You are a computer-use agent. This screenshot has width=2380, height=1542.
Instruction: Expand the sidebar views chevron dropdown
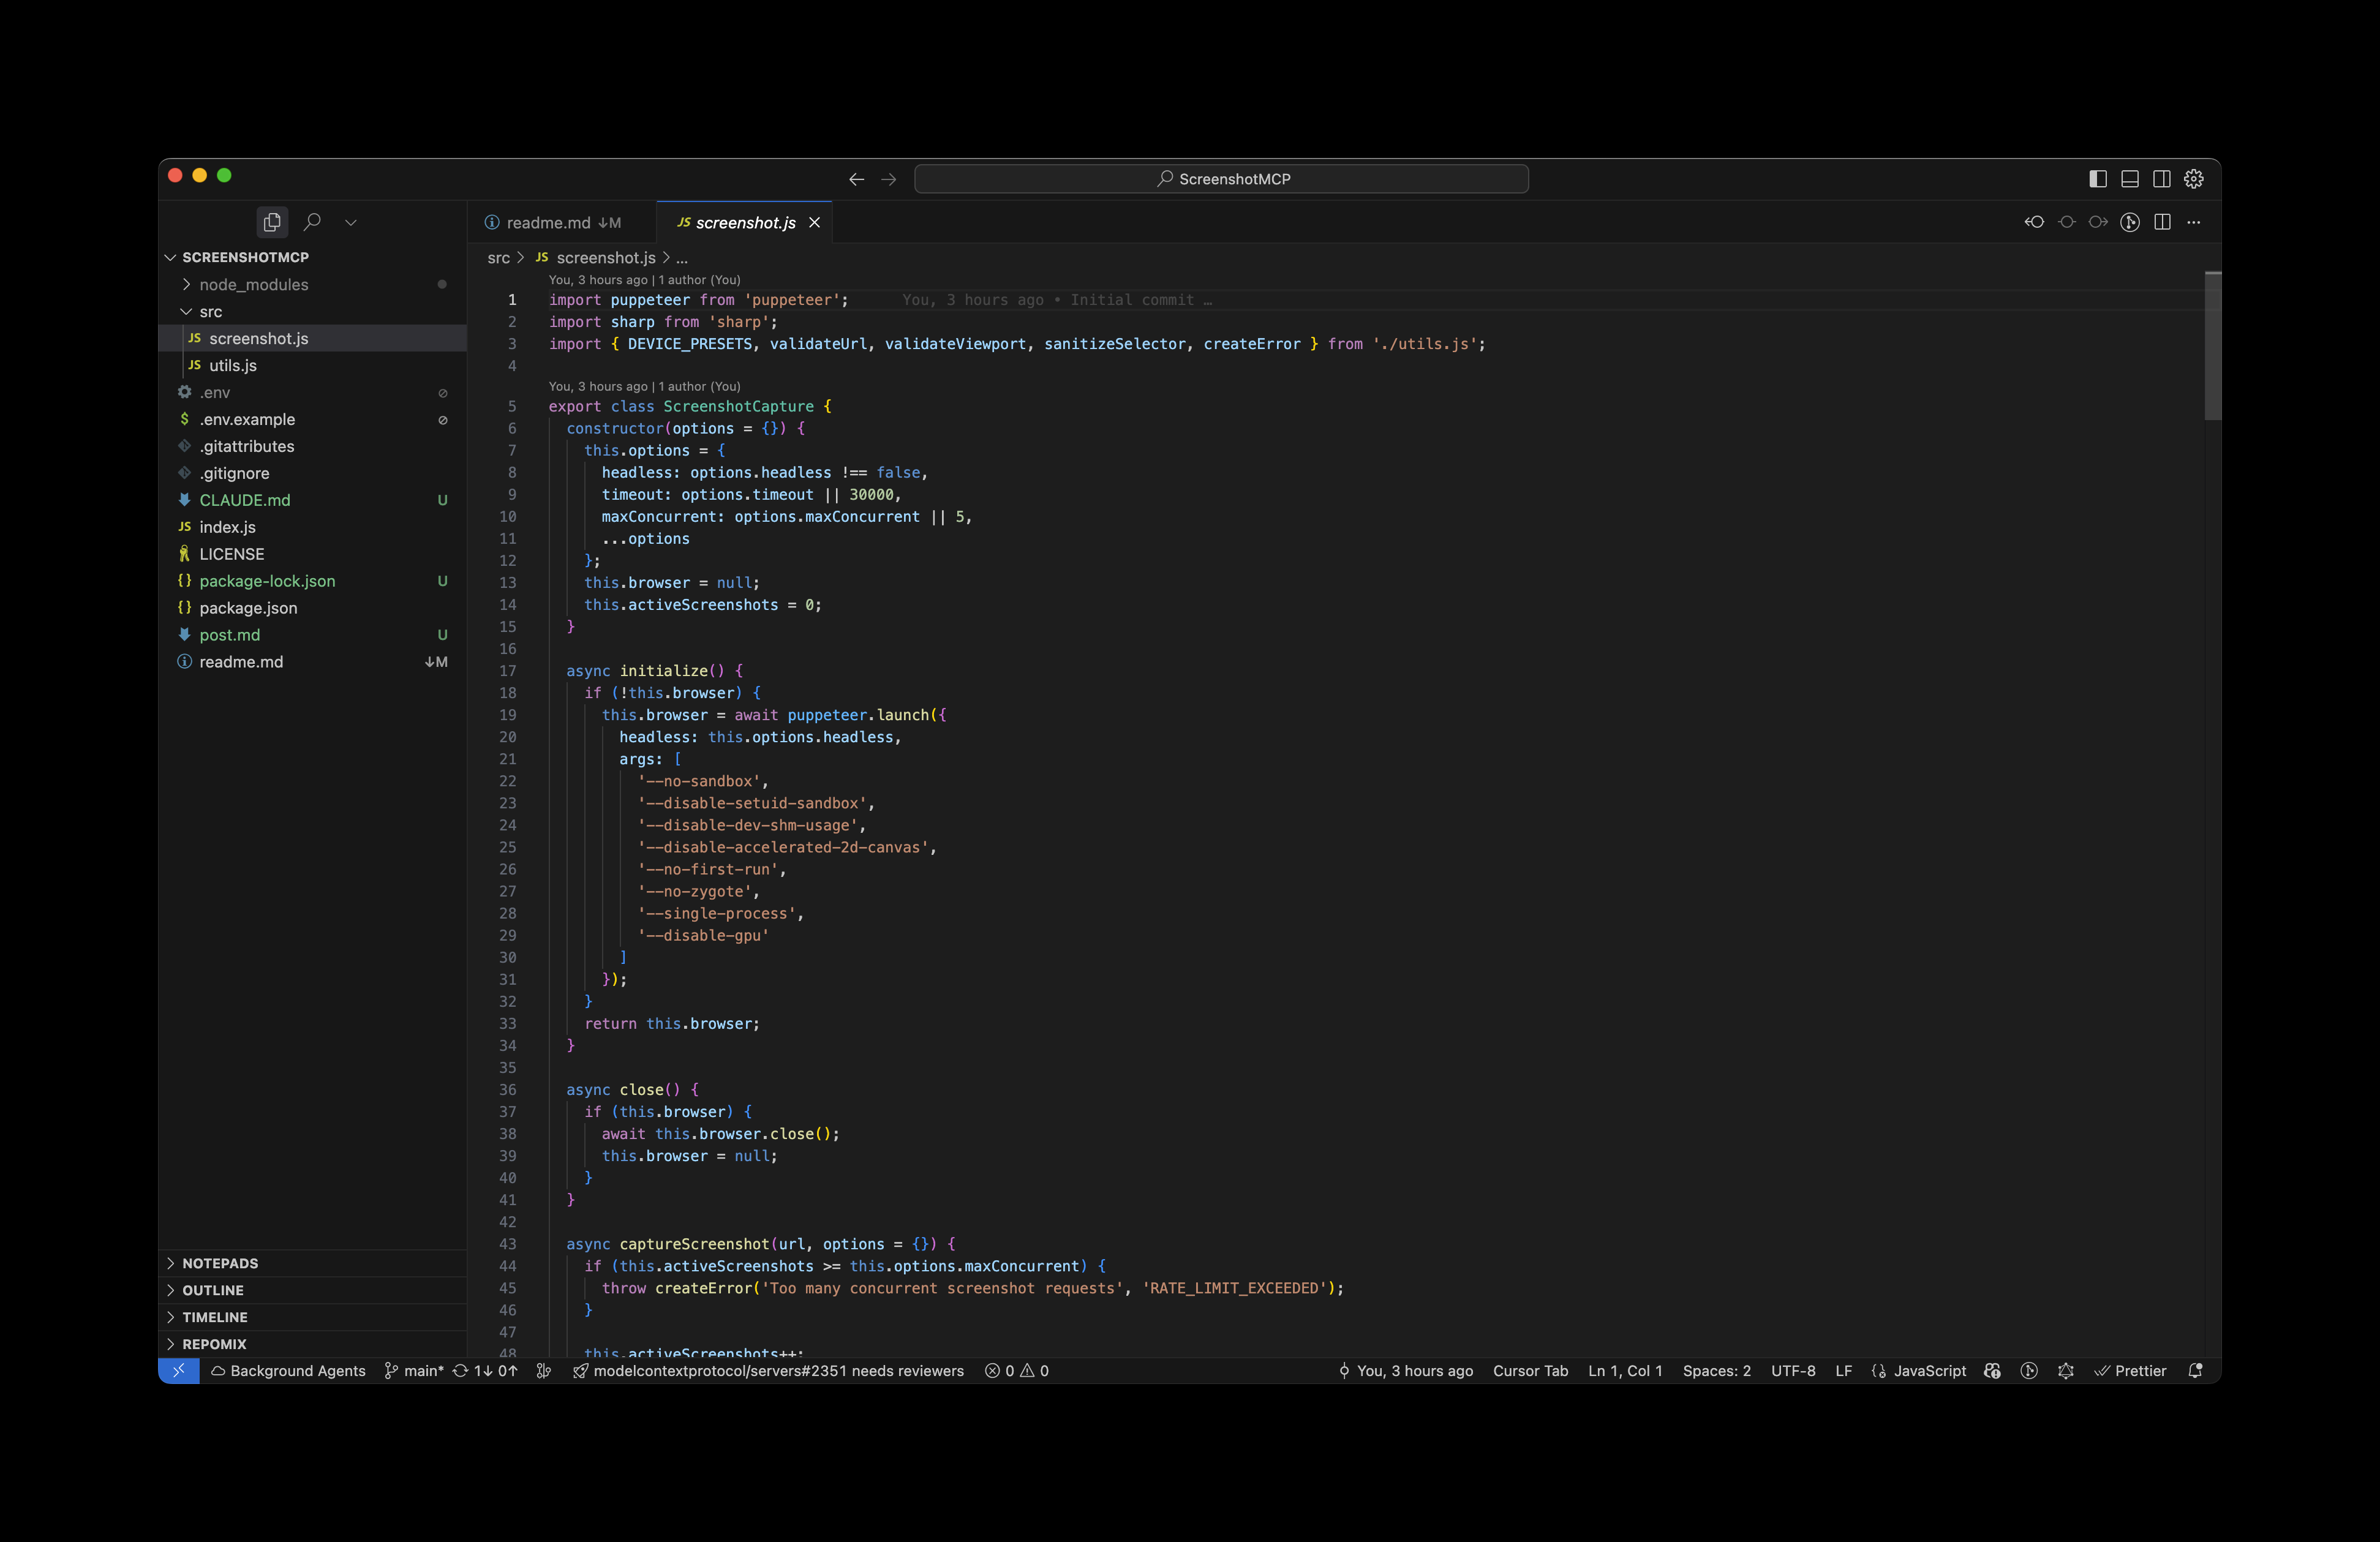point(351,222)
